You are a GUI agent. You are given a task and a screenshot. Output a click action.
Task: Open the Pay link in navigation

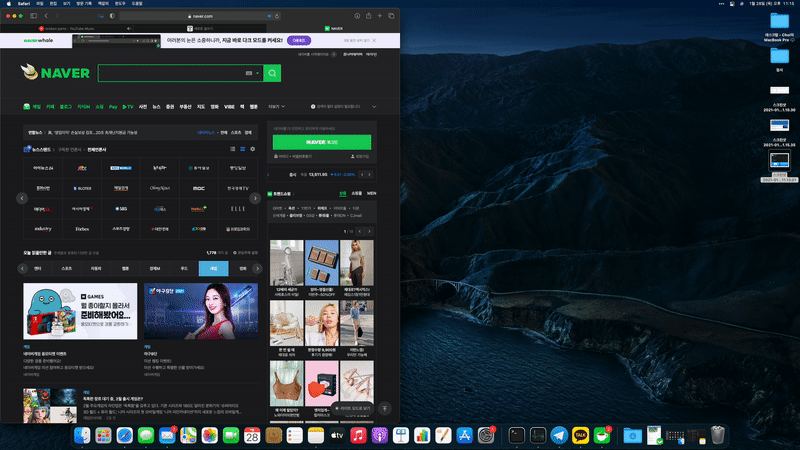coord(113,107)
